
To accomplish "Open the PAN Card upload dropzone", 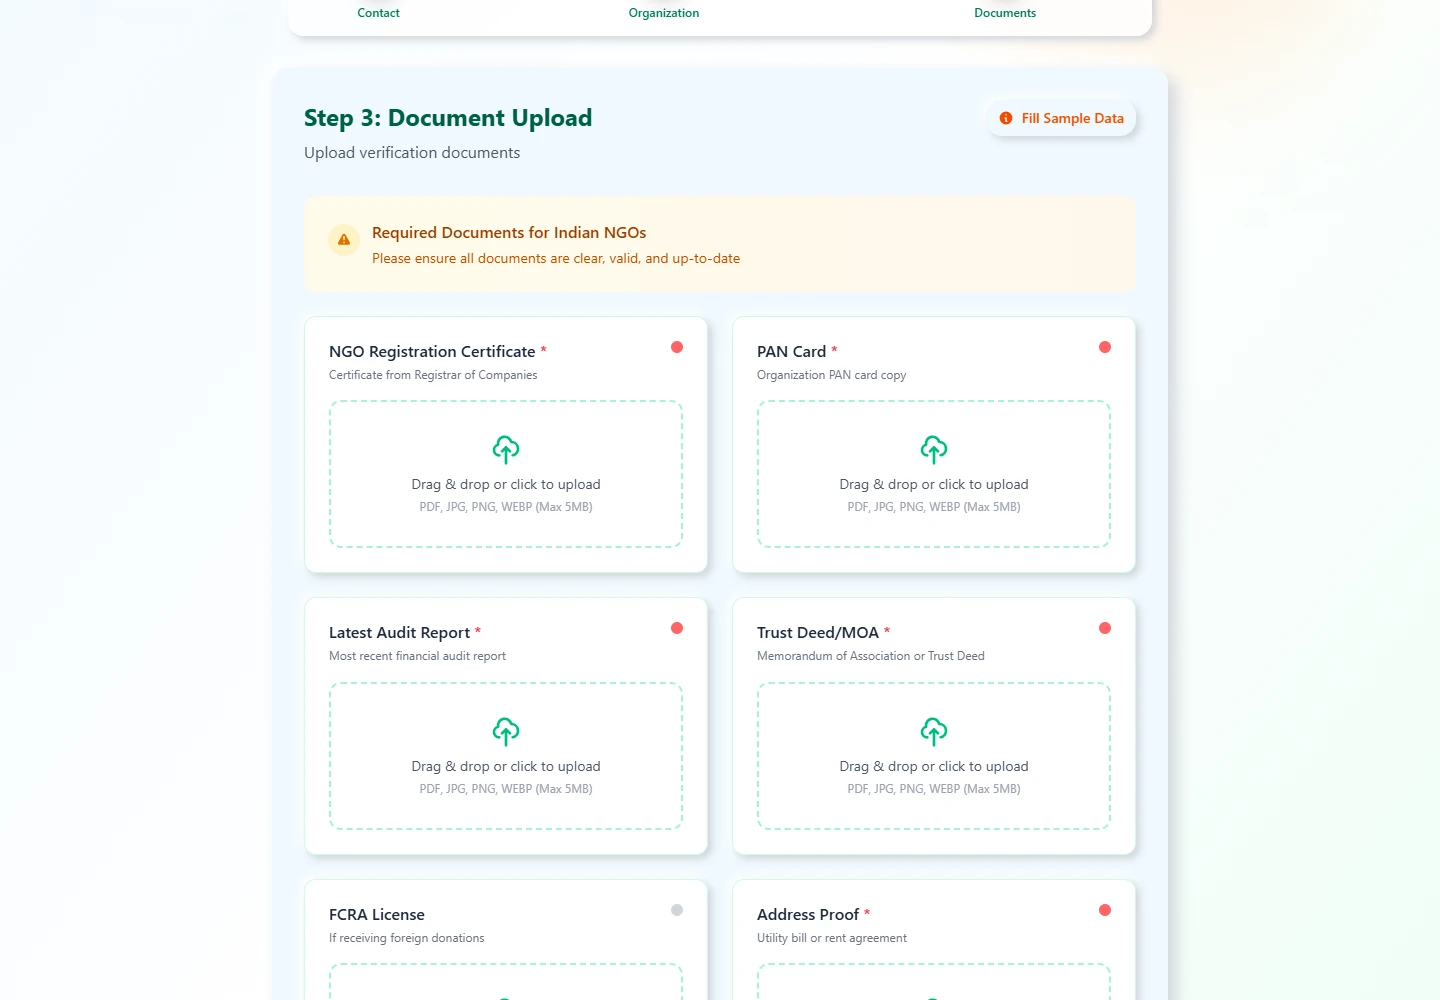I will point(934,474).
